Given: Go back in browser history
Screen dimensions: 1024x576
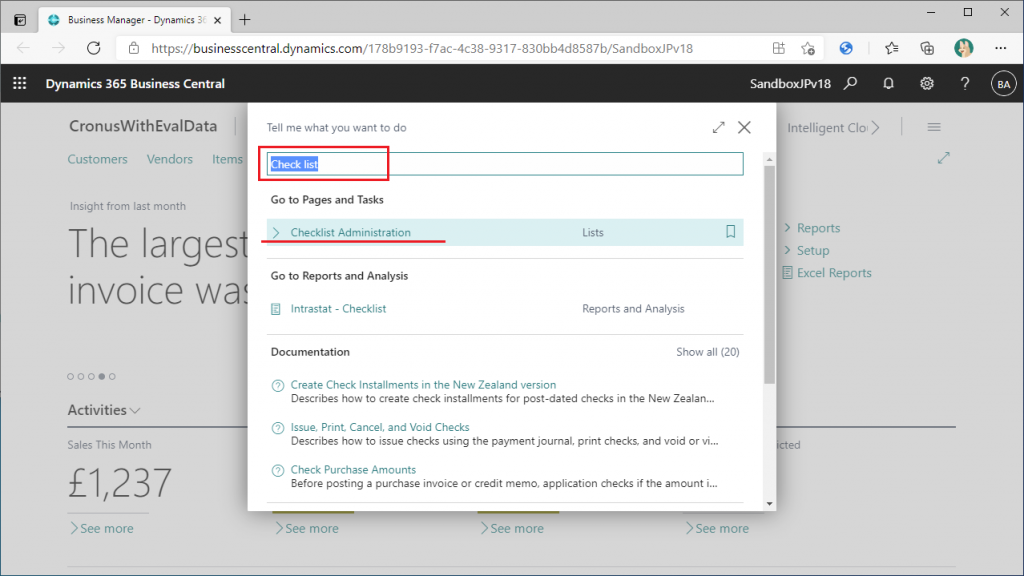Looking at the screenshot, I should coord(24,48).
